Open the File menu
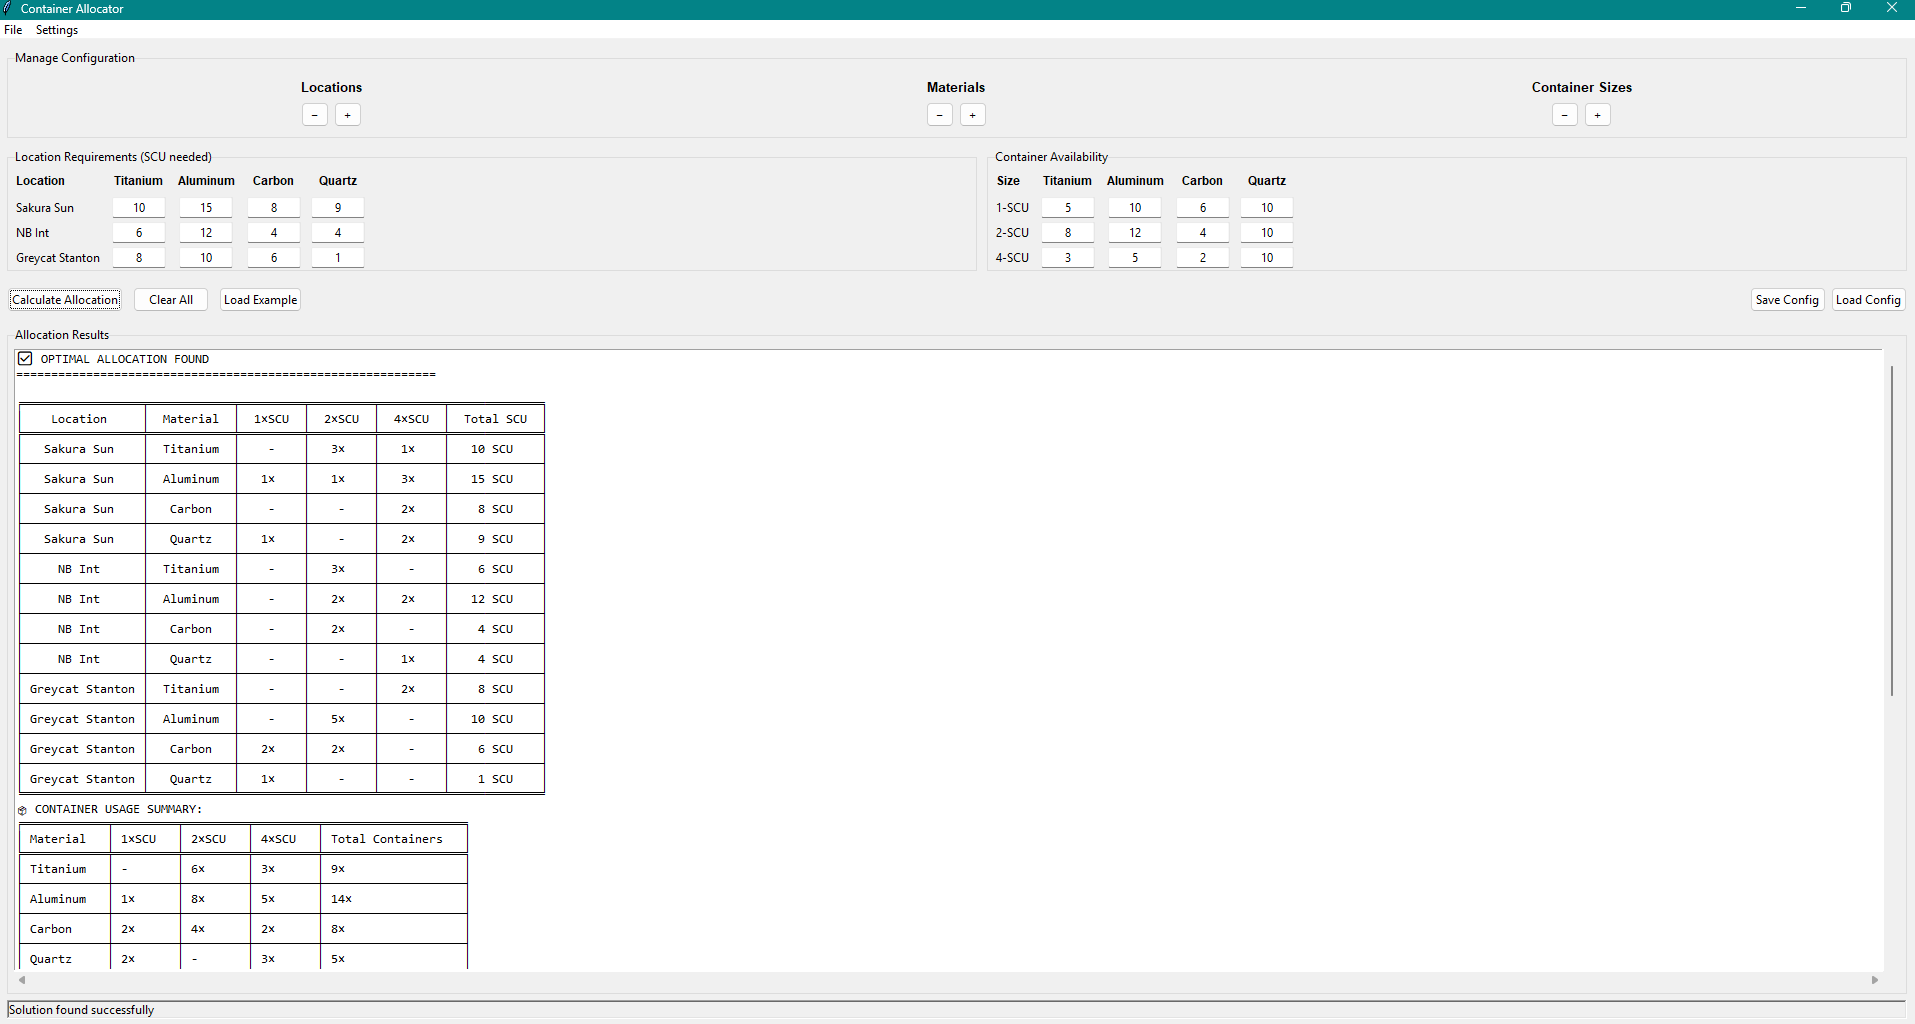The height and width of the screenshot is (1024, 1915). tap(13, 30)
